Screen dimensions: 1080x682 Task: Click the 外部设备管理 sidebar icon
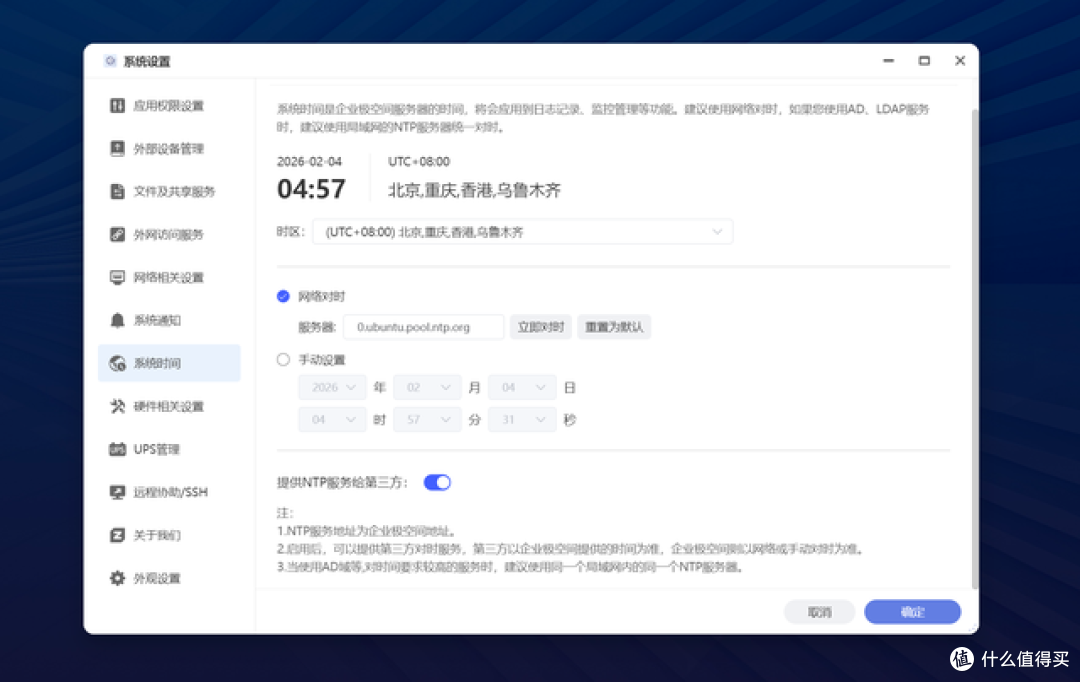pyautogui.click(x=117, y=148)
